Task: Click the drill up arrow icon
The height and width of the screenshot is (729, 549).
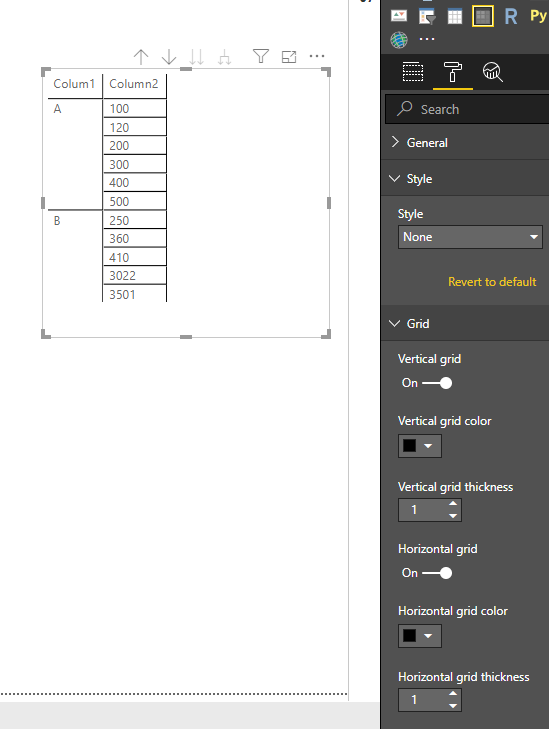Action: 141,57
